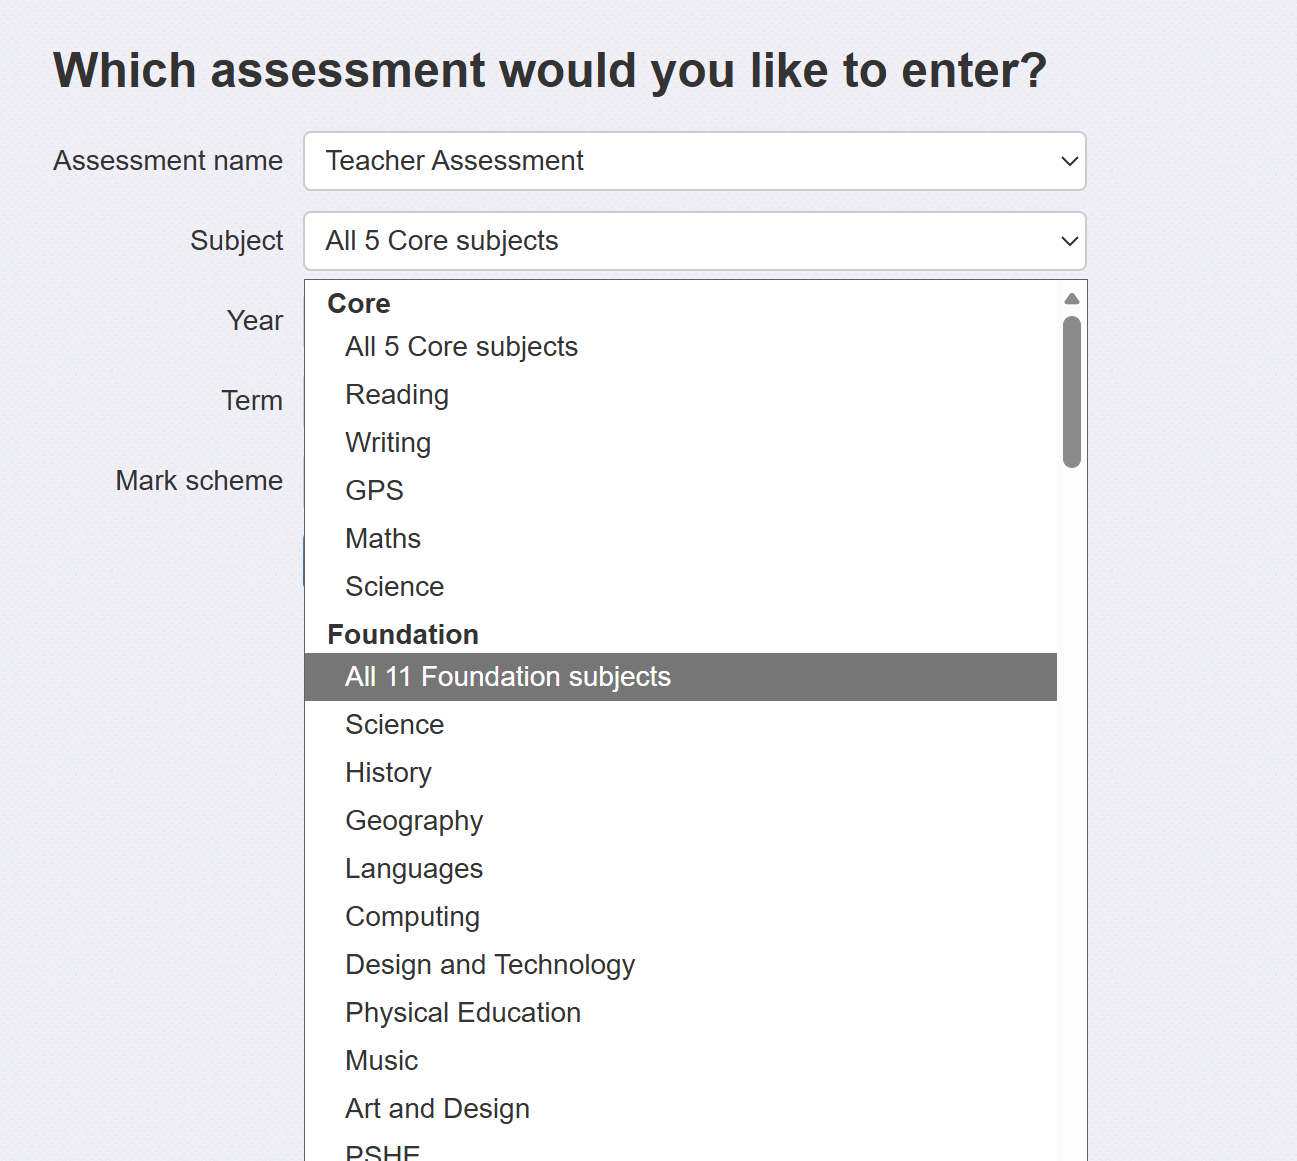Pick Geography from the Foundation subjects
Screen dimensions: 1297x1161
click(414, 821)
